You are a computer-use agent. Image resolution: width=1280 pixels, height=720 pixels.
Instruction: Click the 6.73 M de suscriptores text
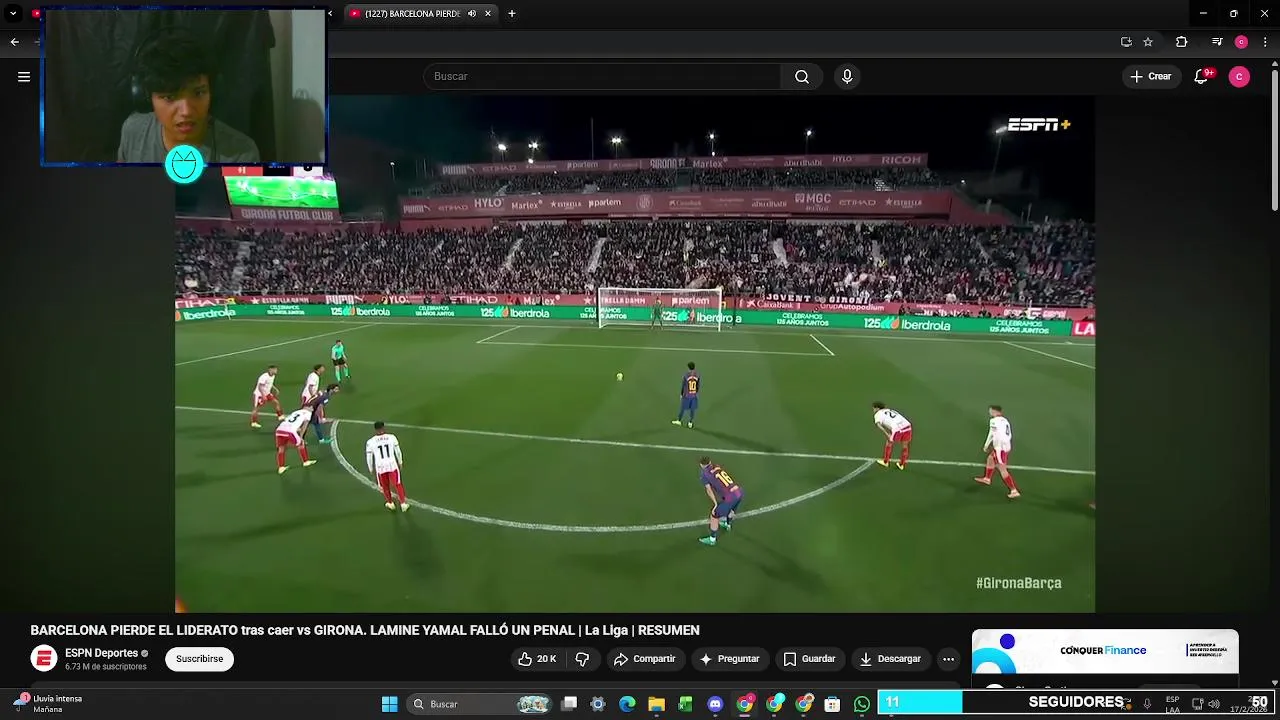[x=105, y=667]
